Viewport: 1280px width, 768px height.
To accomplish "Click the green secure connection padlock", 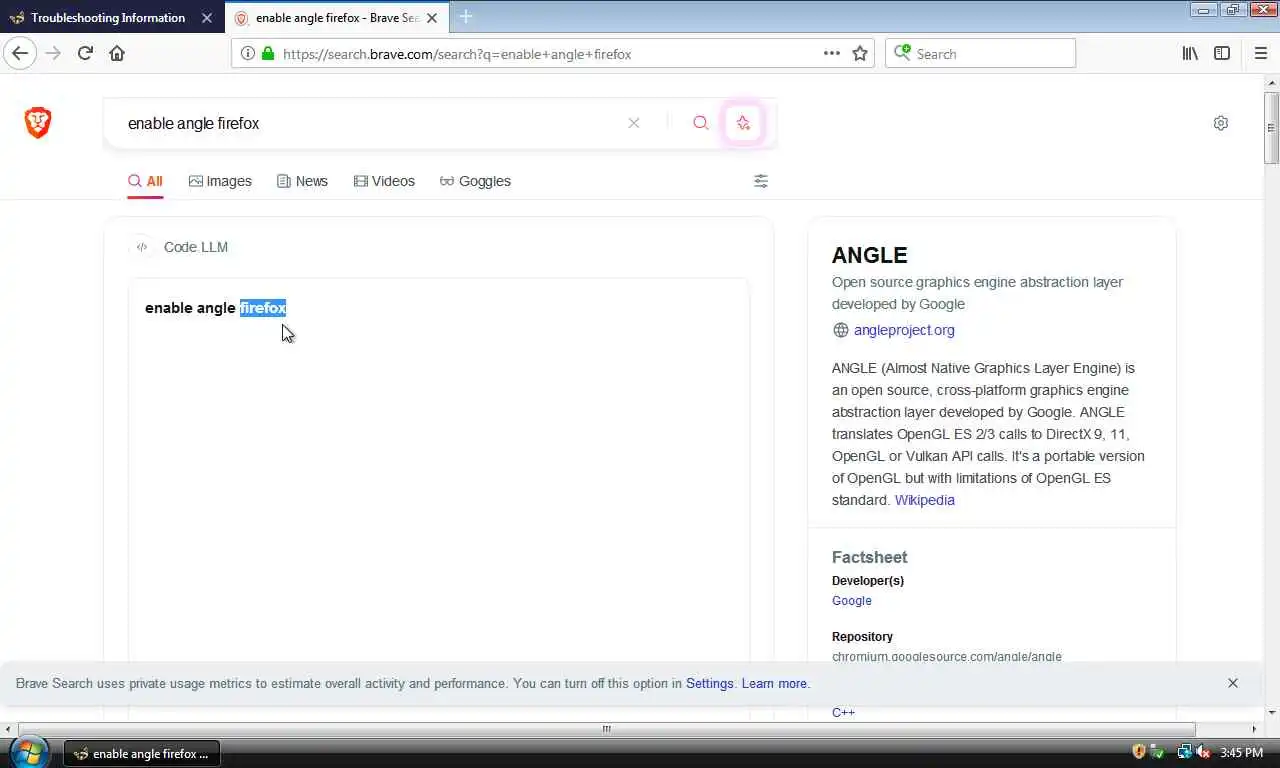I will (267, 54).
